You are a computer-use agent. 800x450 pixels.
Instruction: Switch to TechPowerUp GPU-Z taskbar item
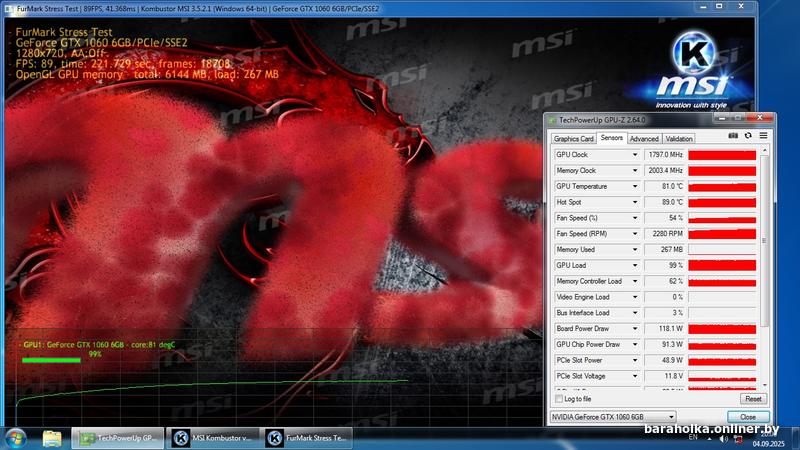[x=118, y=437]
